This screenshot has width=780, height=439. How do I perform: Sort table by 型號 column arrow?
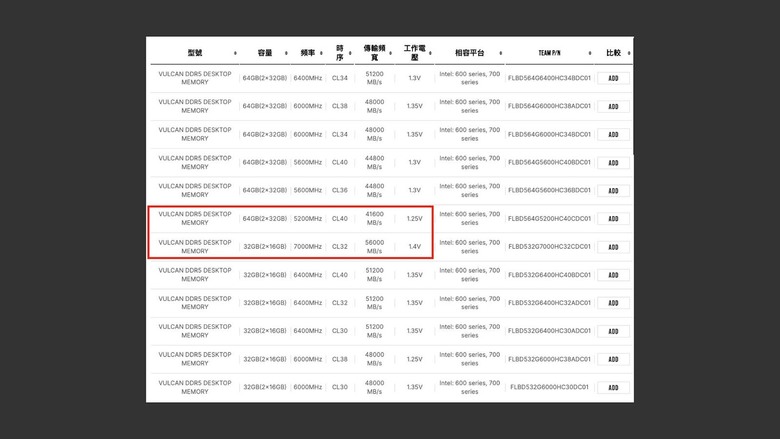point(235,53)
